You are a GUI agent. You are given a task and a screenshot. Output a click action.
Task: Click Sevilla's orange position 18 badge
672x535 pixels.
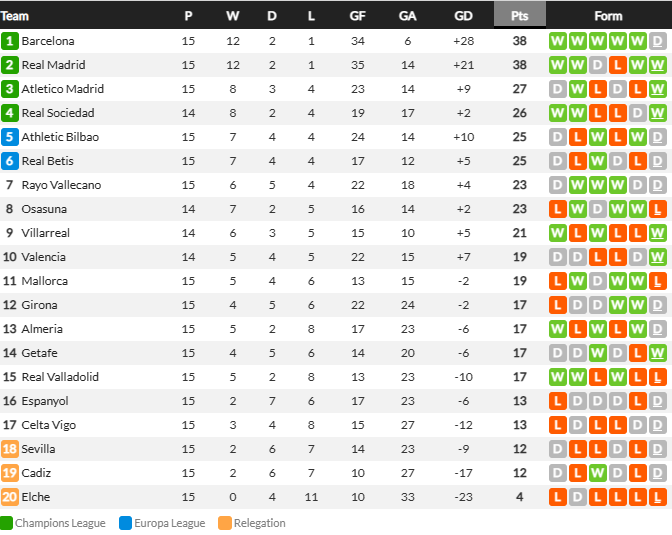click(9, 449)
